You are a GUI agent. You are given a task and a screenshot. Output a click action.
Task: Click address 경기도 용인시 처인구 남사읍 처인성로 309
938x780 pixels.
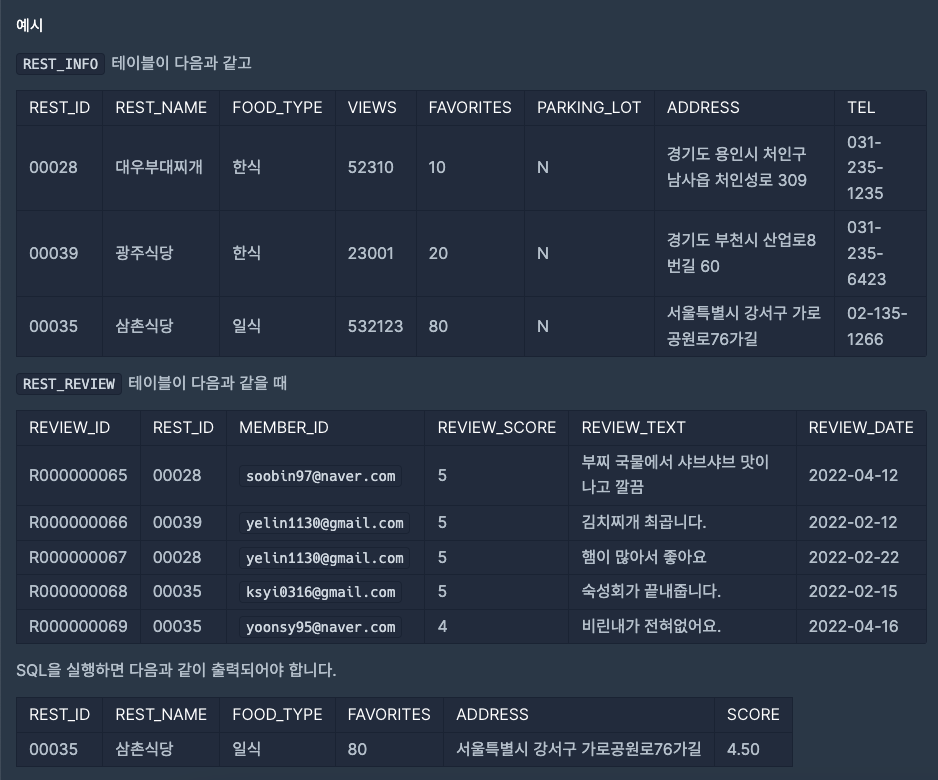[737, 167]
